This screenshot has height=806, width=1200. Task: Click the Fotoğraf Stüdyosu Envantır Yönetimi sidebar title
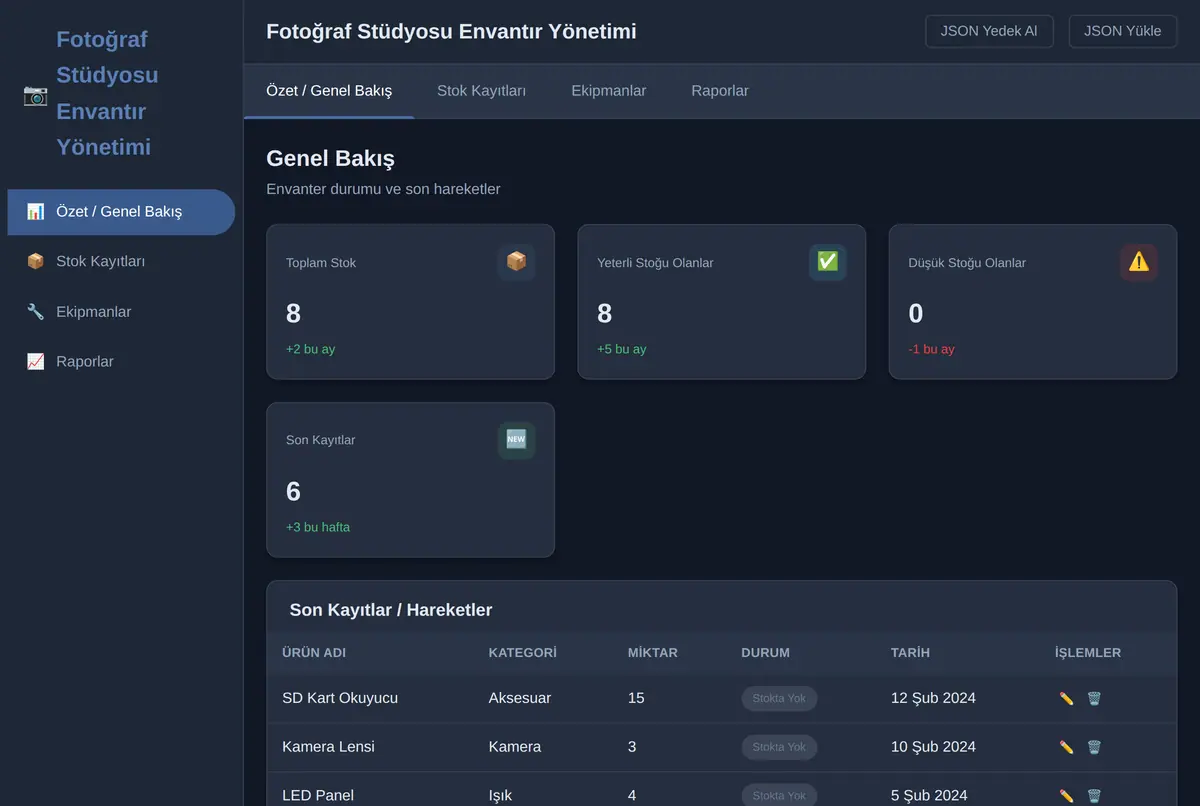[x=107, y=94]
